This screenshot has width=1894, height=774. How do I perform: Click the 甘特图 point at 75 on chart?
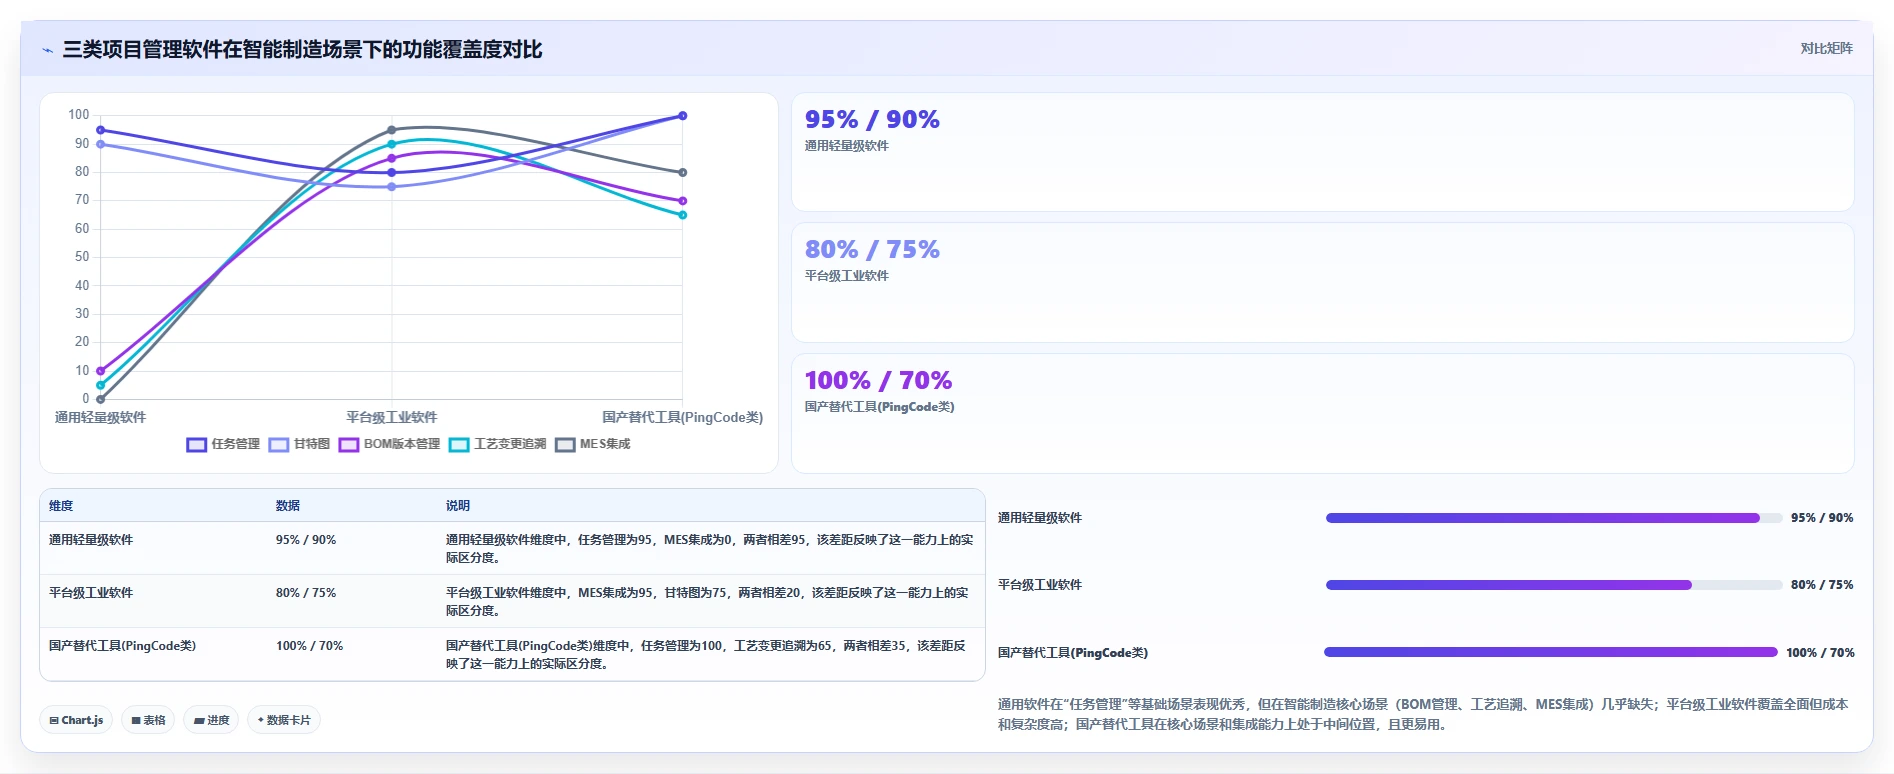click(392, 187)
